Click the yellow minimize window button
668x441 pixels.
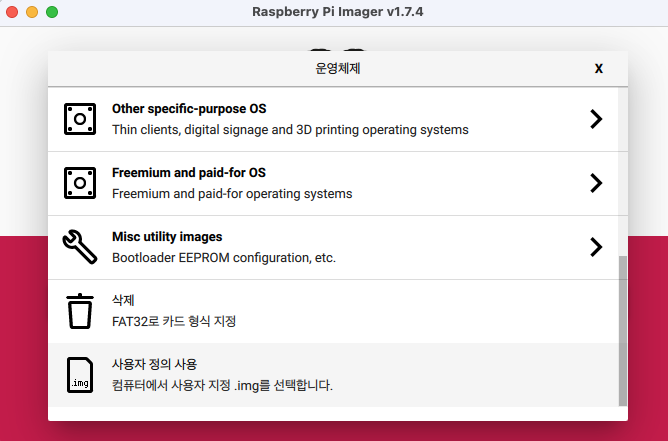tap(32, 12)
